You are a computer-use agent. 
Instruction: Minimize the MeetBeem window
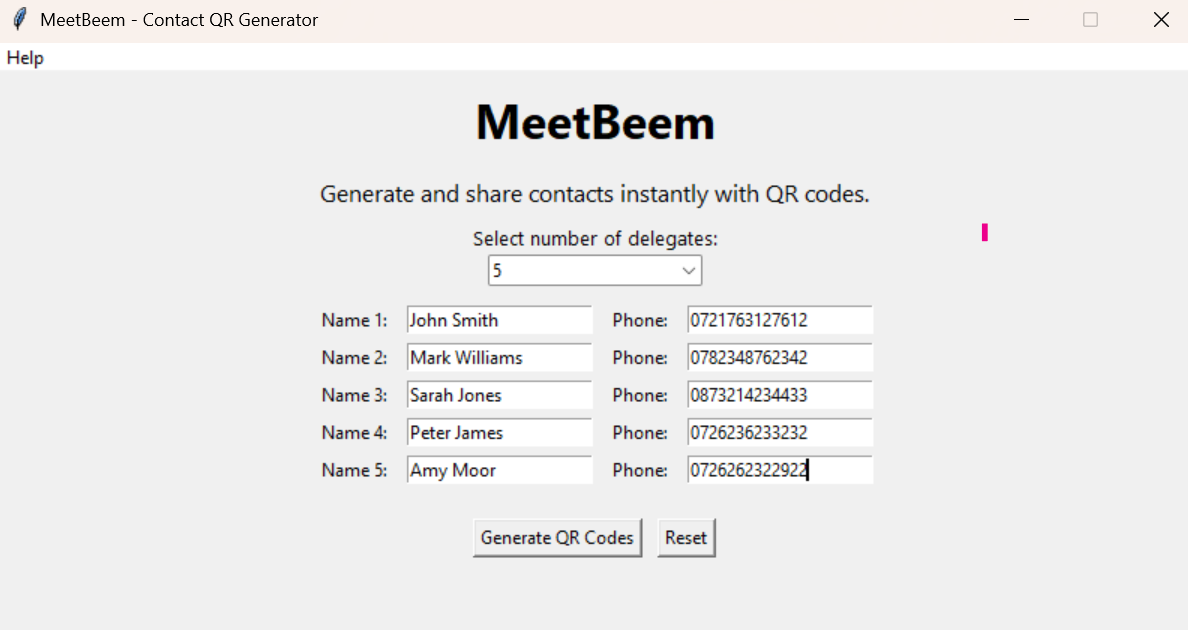pyautogui.click(x=1021, y=20)
